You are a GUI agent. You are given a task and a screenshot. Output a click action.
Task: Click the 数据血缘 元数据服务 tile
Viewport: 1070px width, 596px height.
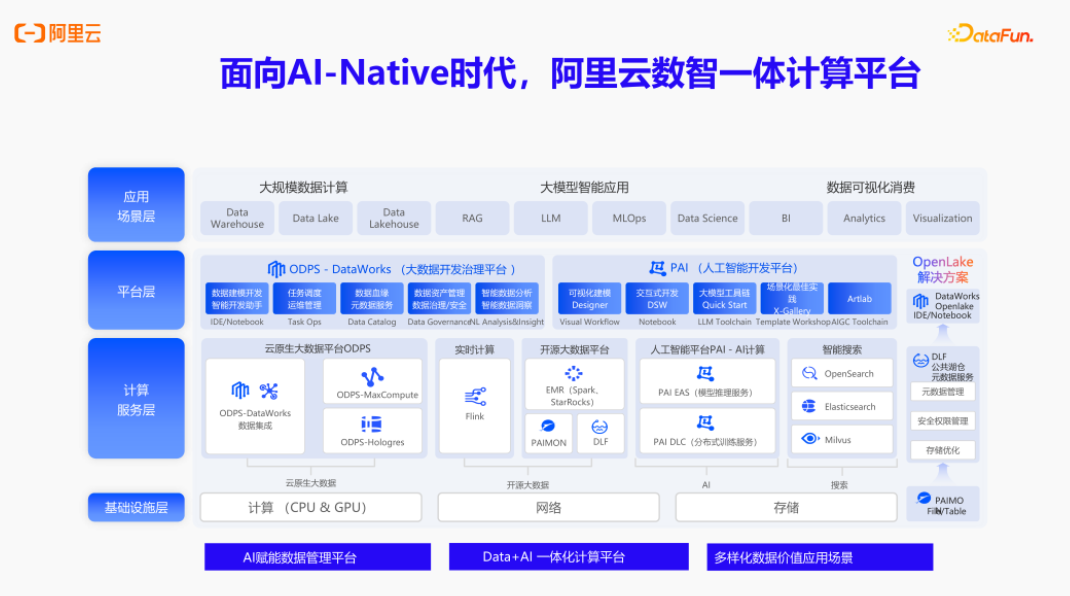372,298
